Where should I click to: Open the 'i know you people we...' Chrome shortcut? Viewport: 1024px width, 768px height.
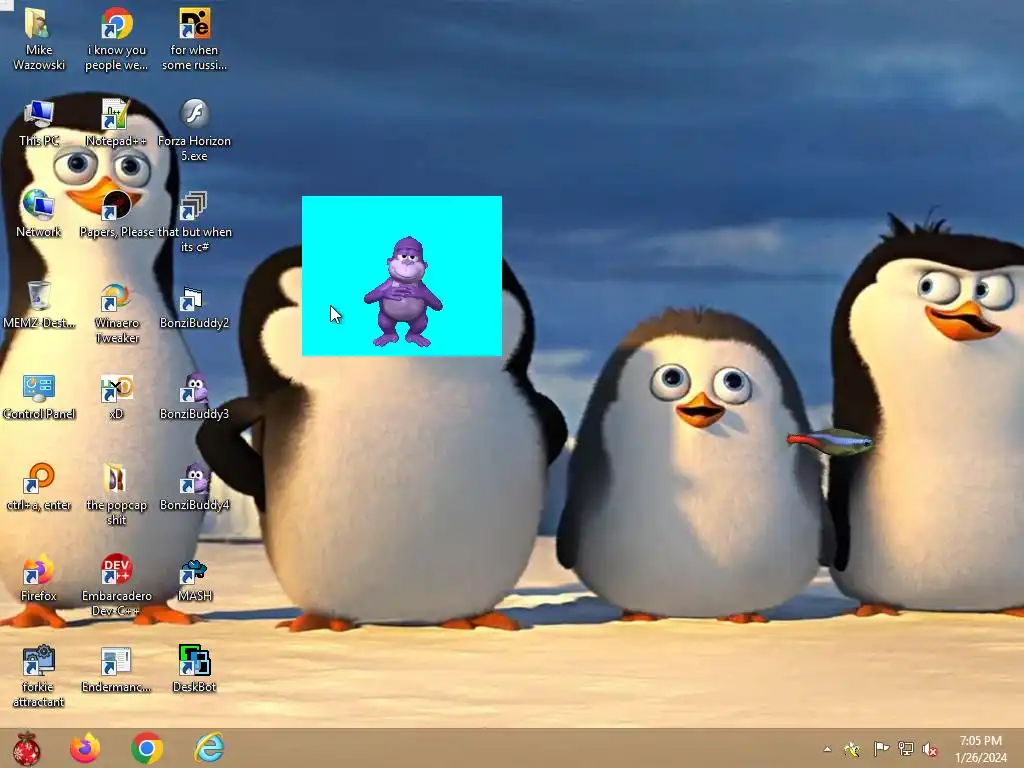(x=116, y=39)
